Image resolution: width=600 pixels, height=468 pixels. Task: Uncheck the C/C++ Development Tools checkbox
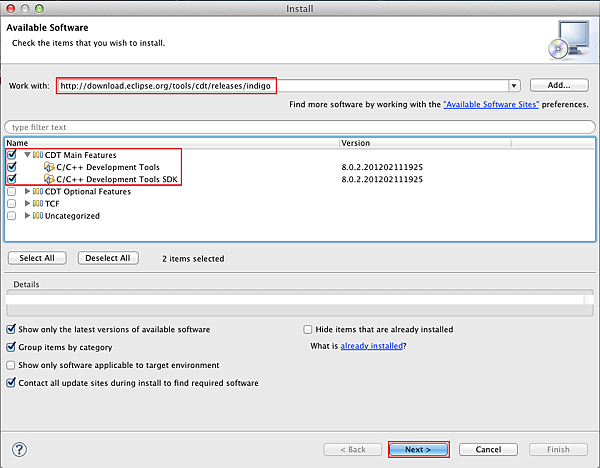point(12,167)
